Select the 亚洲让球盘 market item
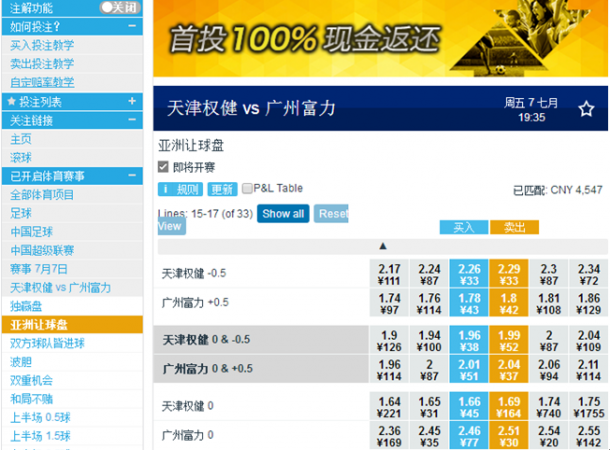Viewport: 610px width, 450px height. pyautogui.click(x=72, y=325)
